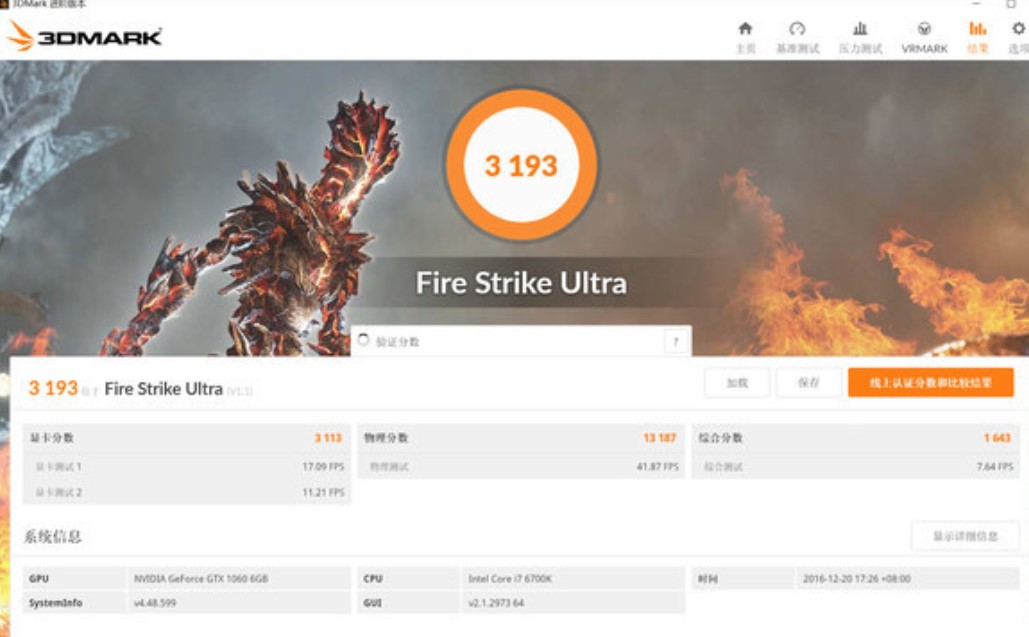1029x637 pixels.
Task: Click the orange compare results online button
Action: pos(931,382)
